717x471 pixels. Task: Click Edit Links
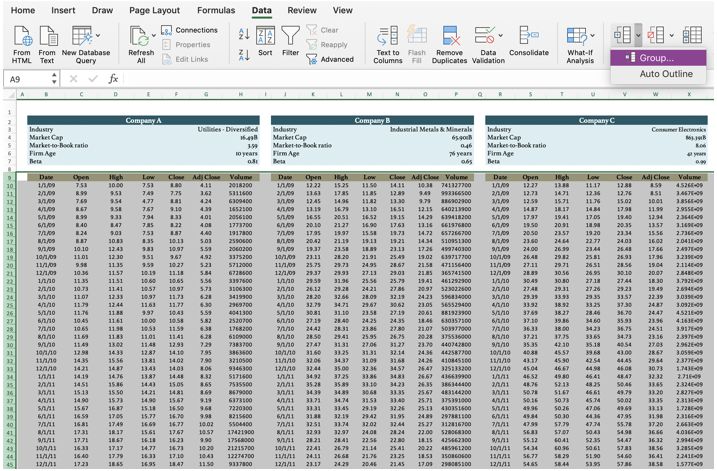(x=185, y=59)
